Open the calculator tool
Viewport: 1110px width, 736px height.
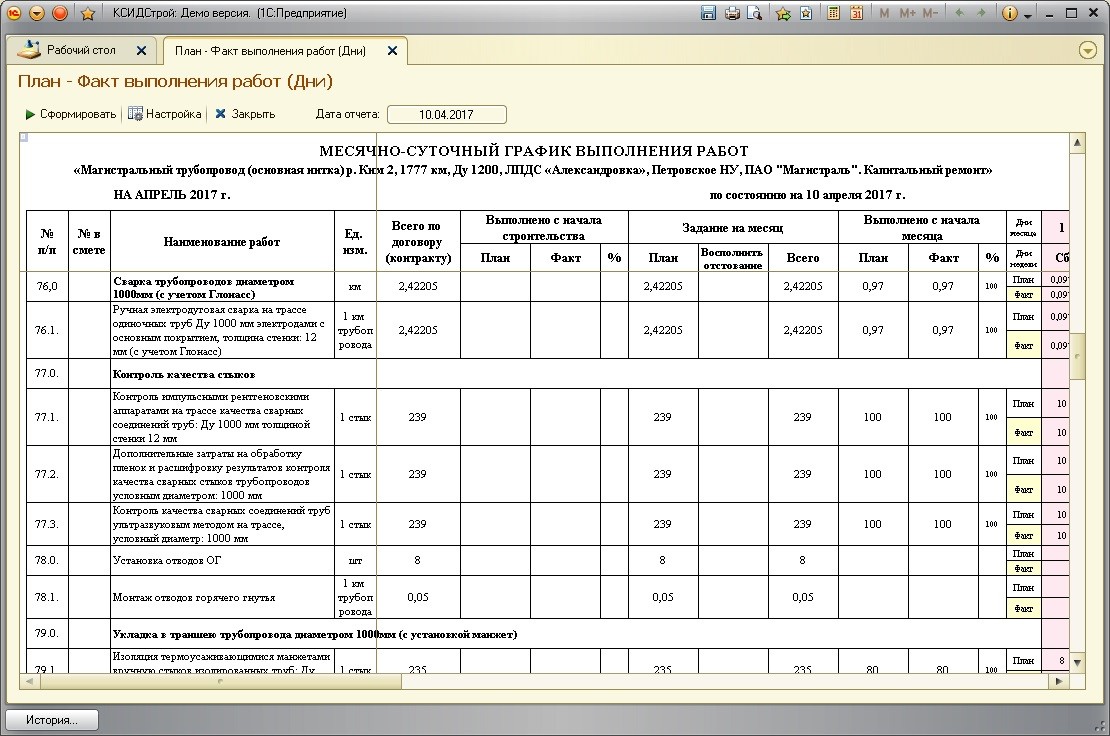tap(834, 13)
